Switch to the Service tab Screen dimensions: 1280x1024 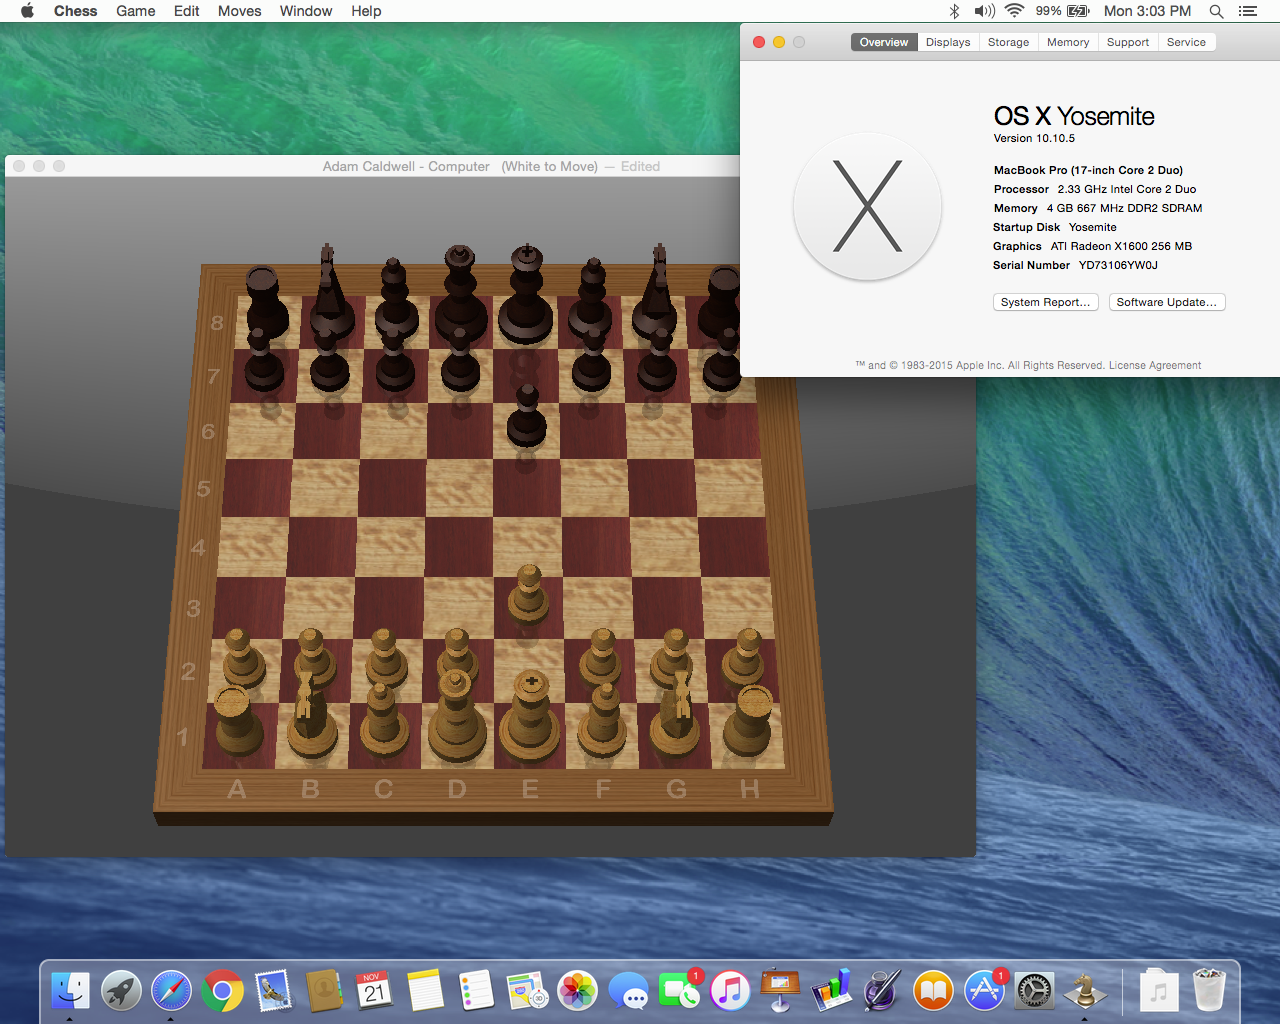1186,42
